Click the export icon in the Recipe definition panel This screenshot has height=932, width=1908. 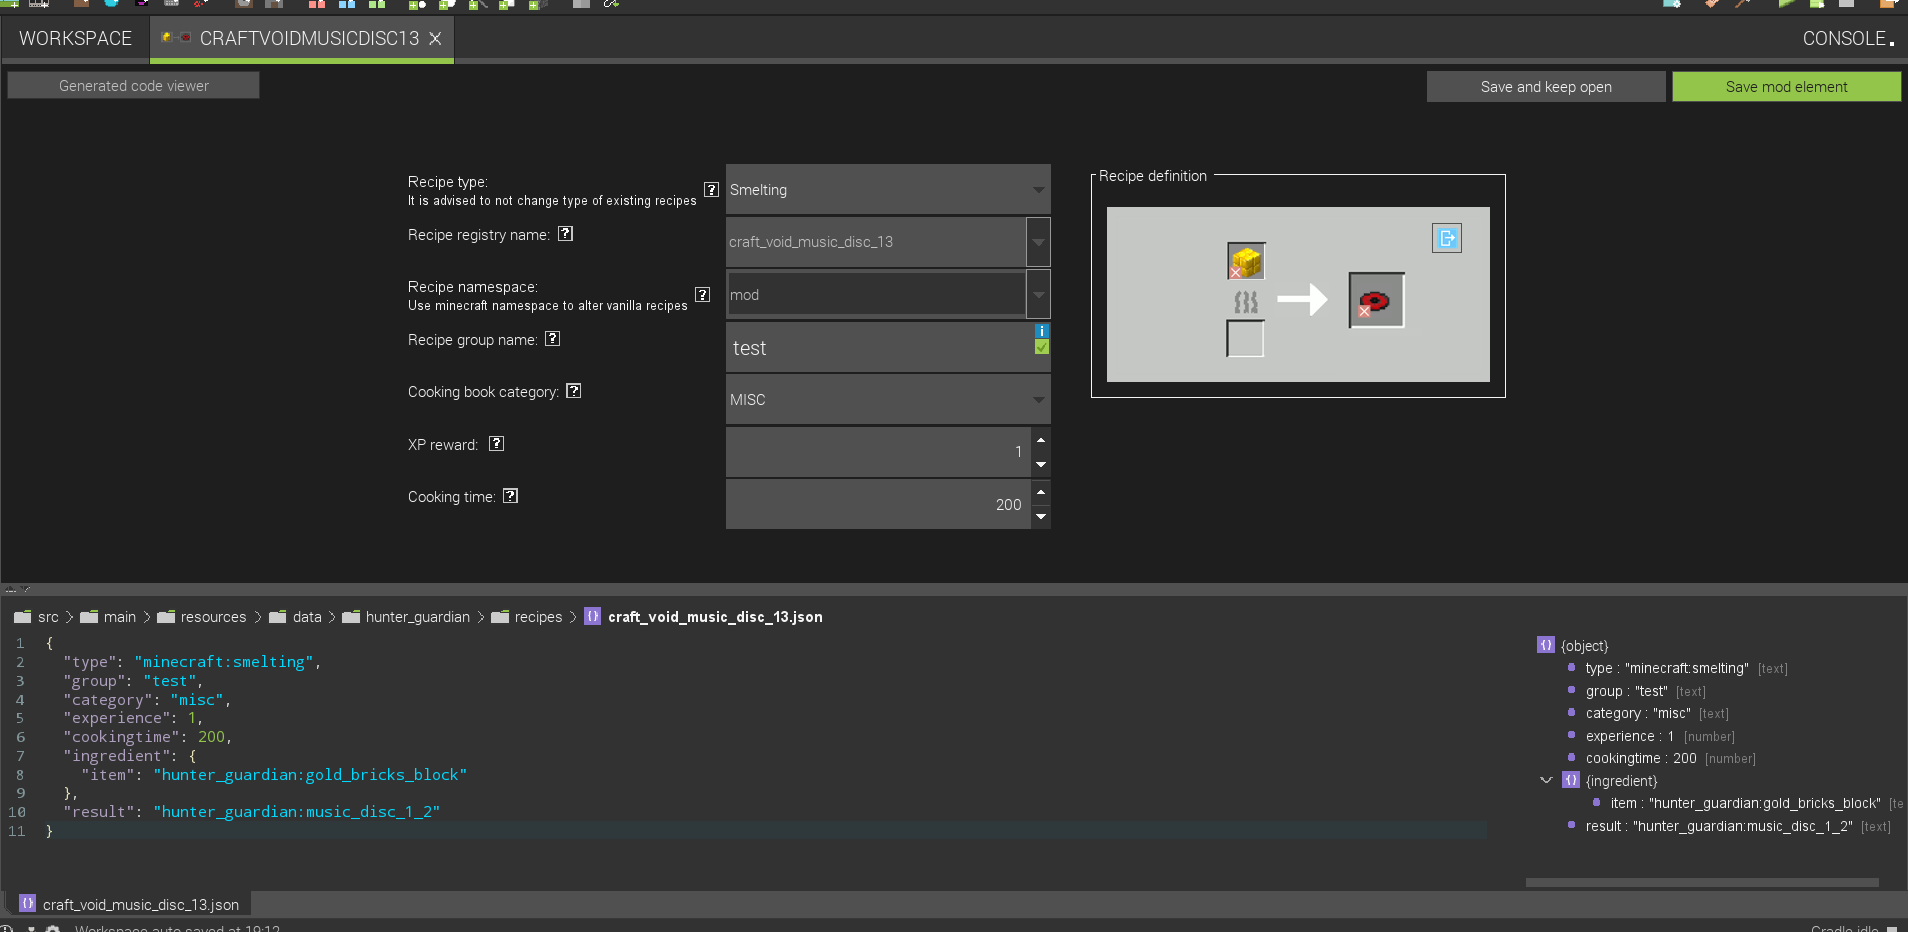pos(1446,238)
